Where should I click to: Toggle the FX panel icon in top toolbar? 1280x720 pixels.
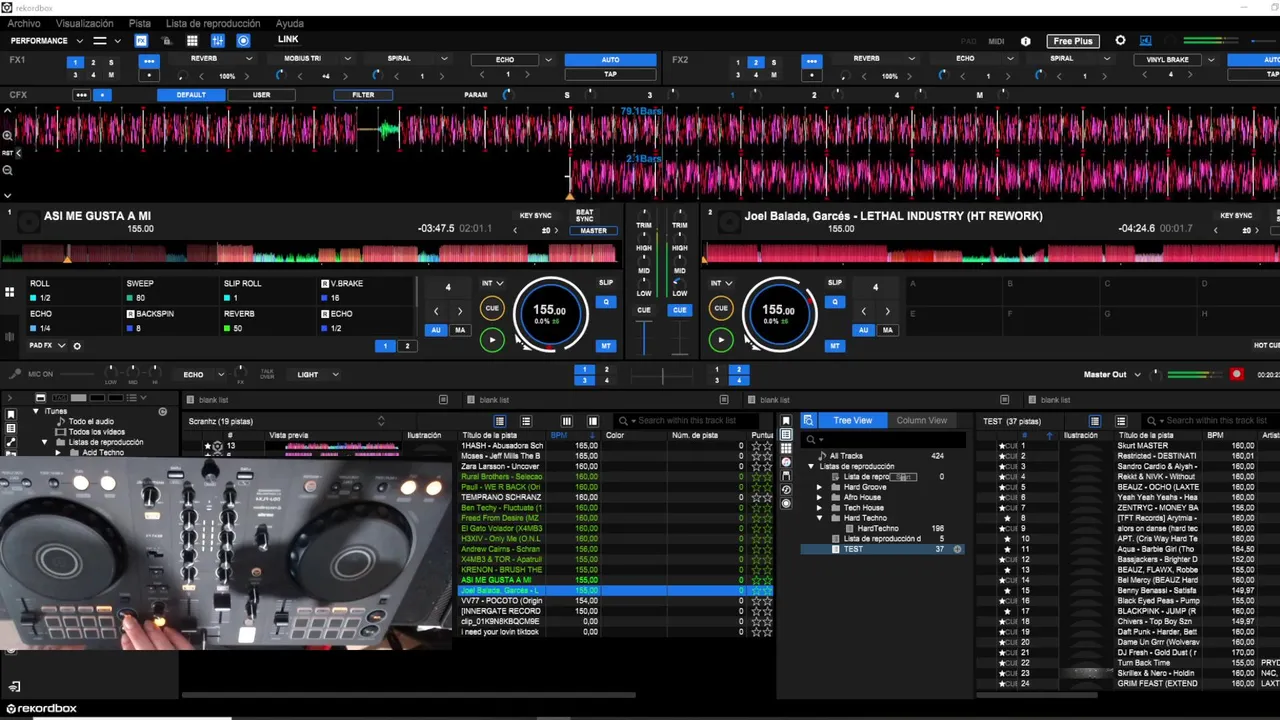click(141, 41)
